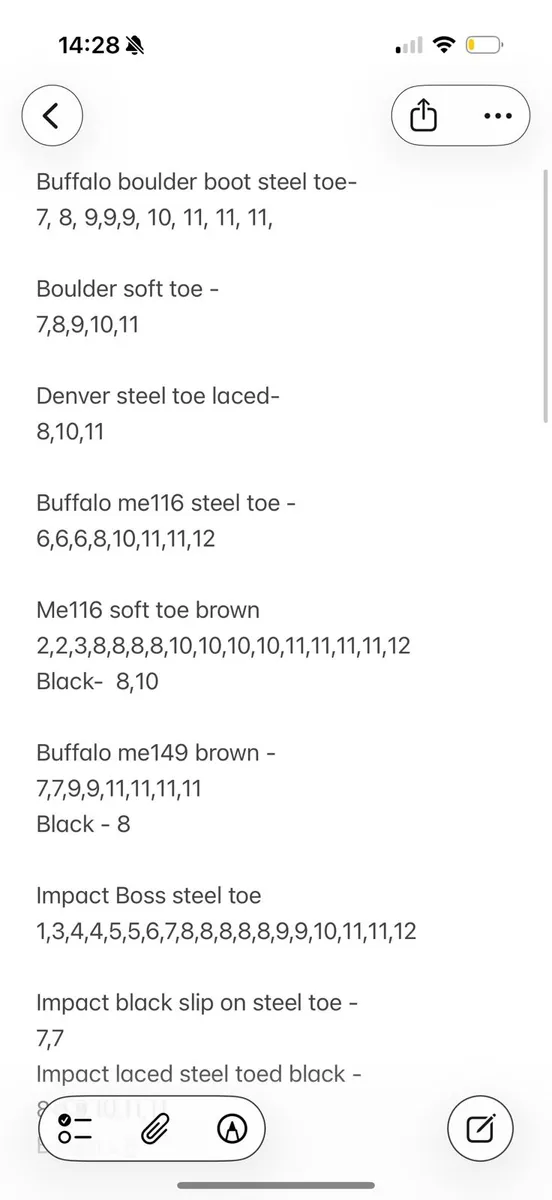Tap the 'Boulder soft toe -' heading text
Image resolution: width=552 pixels, height=1200 pixels.
128,289
